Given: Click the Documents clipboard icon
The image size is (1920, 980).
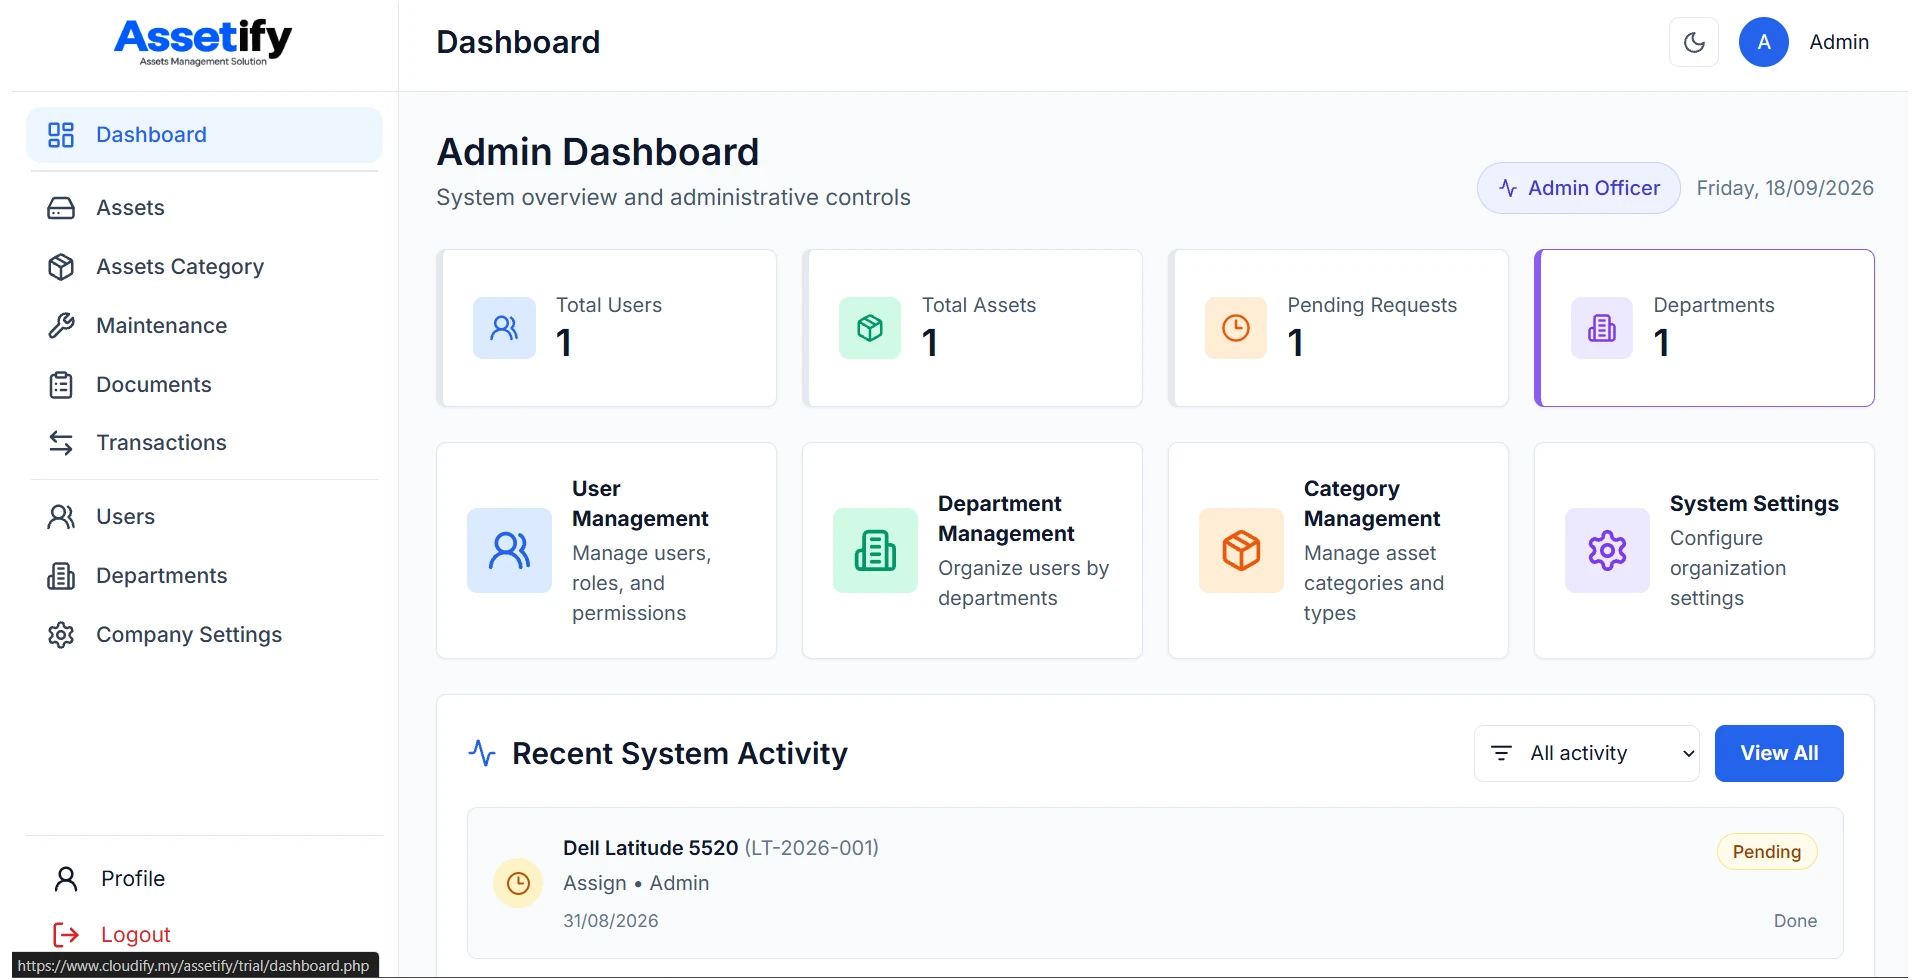Looking at the screenshot, I should click(x=61, y=385).
